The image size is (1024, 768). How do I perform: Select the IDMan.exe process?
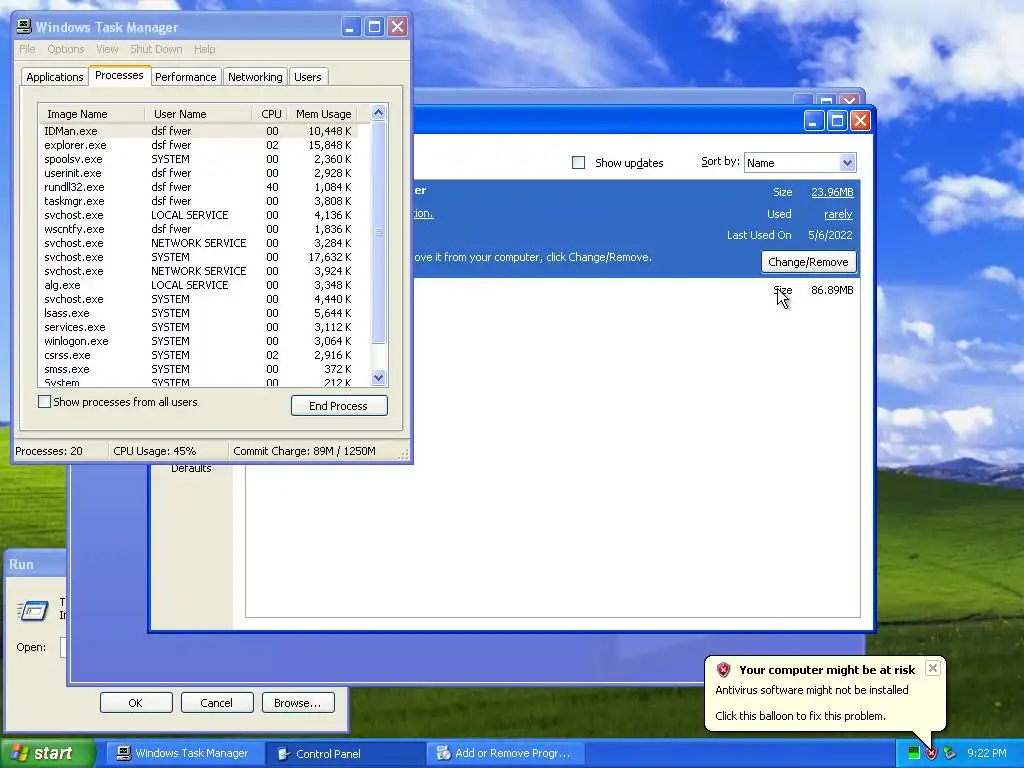[x=199, y=131]
